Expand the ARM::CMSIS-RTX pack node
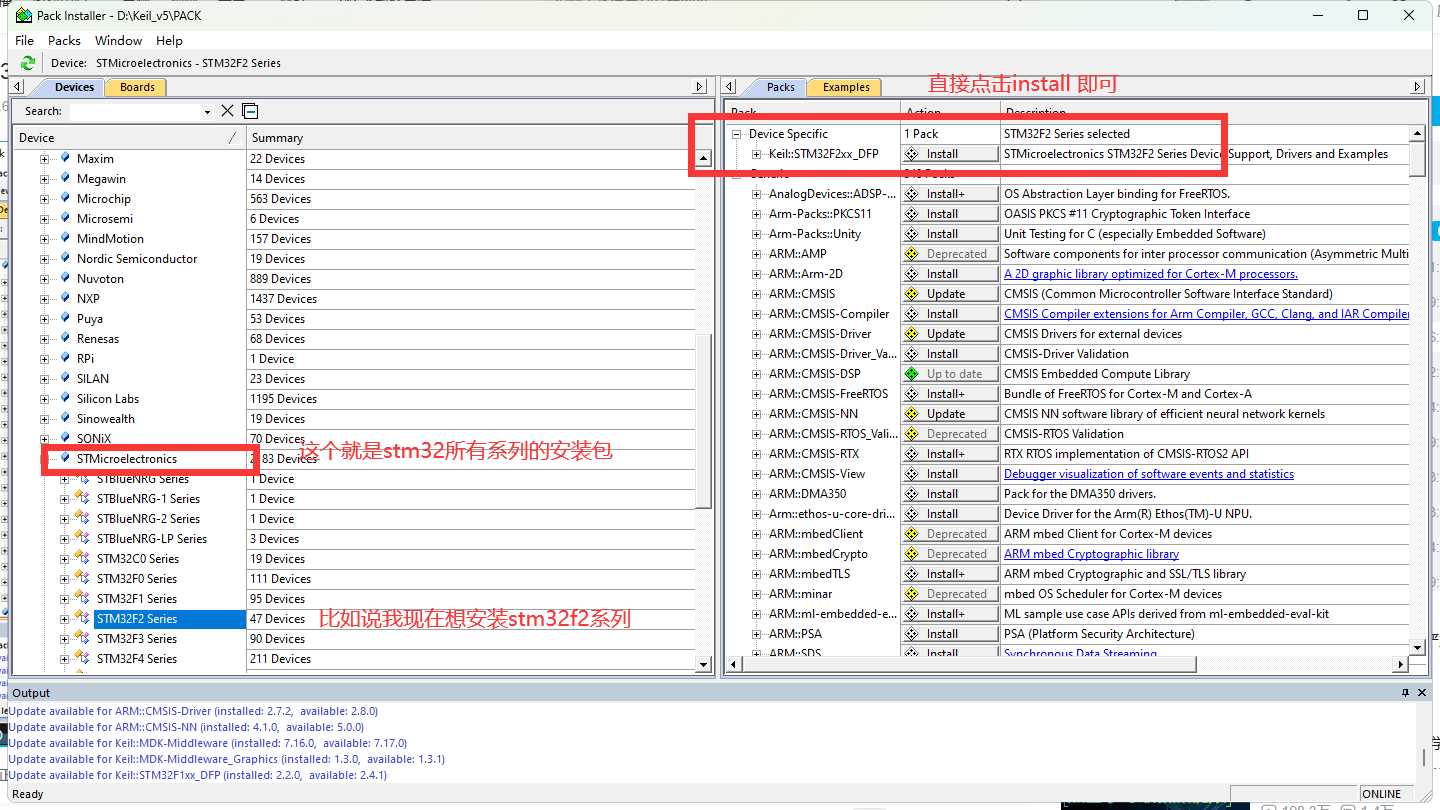1440x810 pixels. click(x=757, y=454)
